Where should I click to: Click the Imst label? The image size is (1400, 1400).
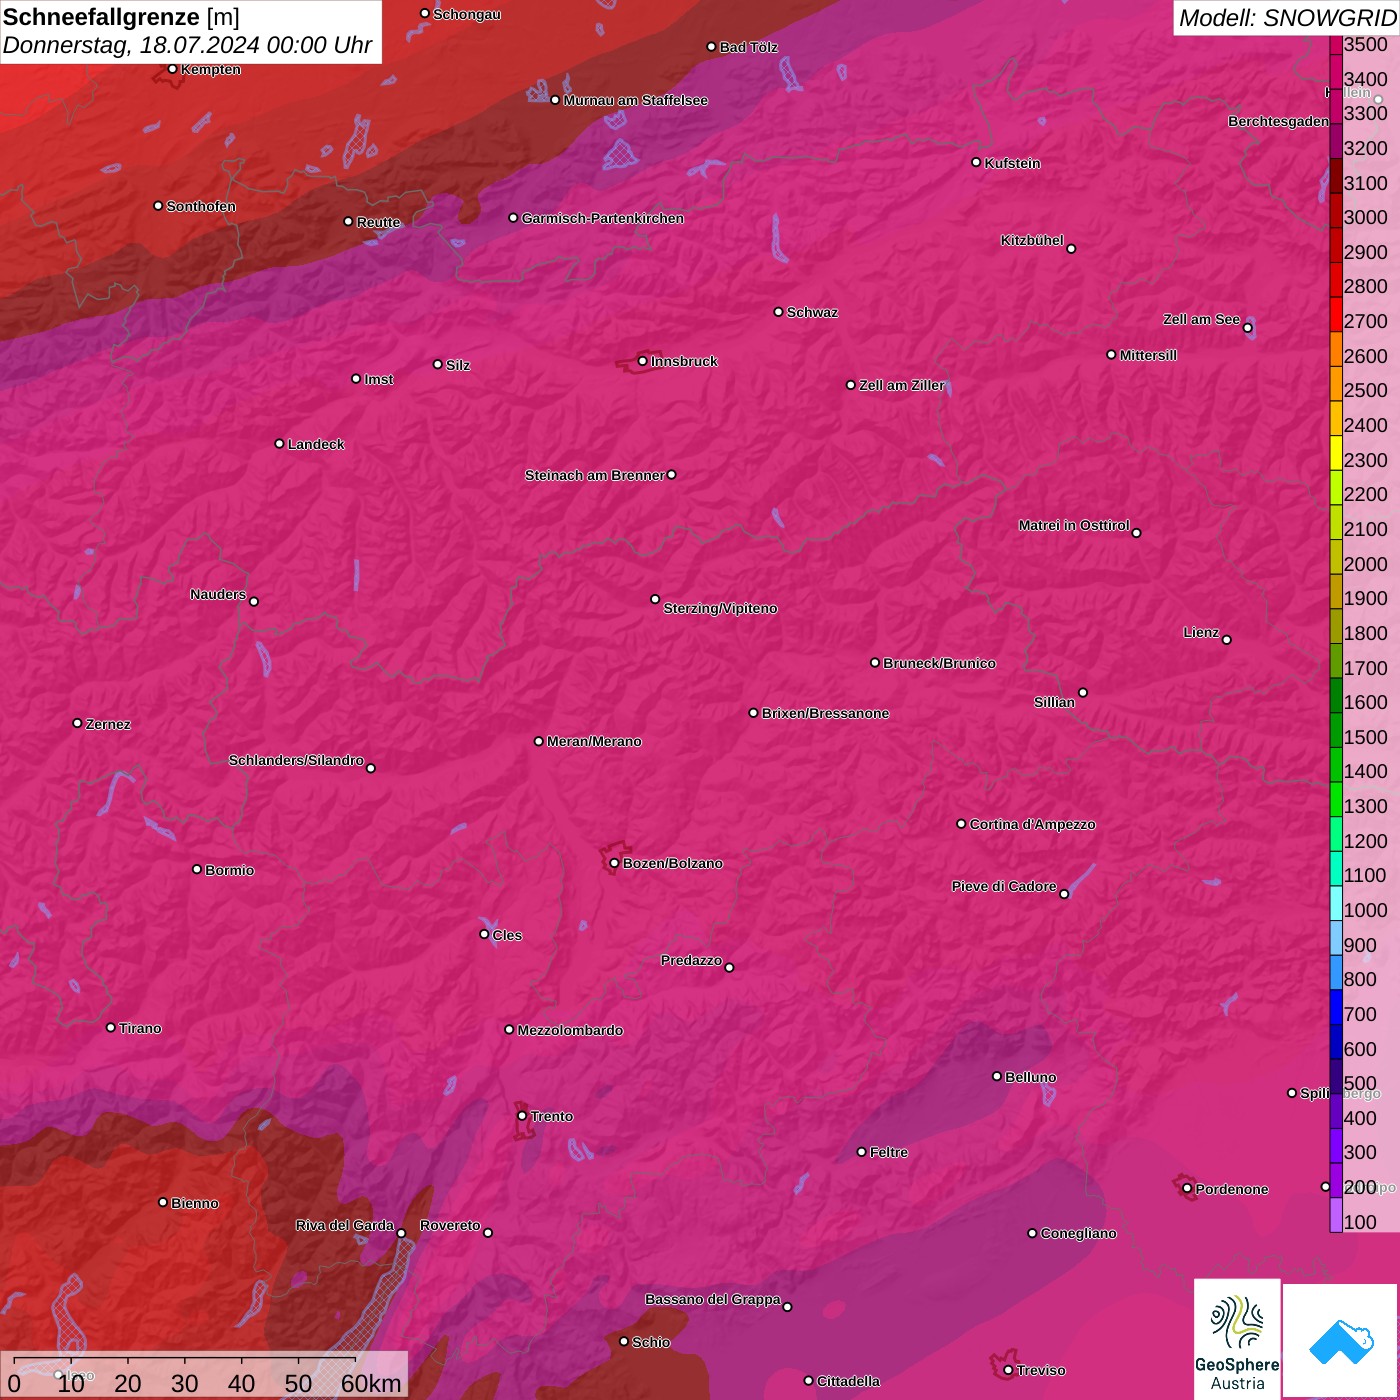pyautogui.click(x=378, y=379)
